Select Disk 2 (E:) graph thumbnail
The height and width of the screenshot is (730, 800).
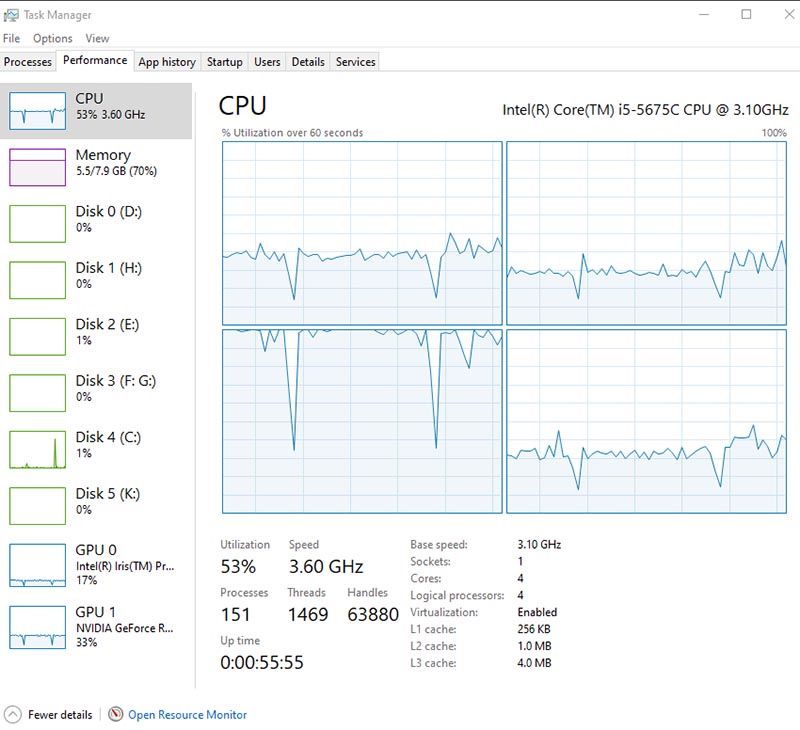point(37,337)
